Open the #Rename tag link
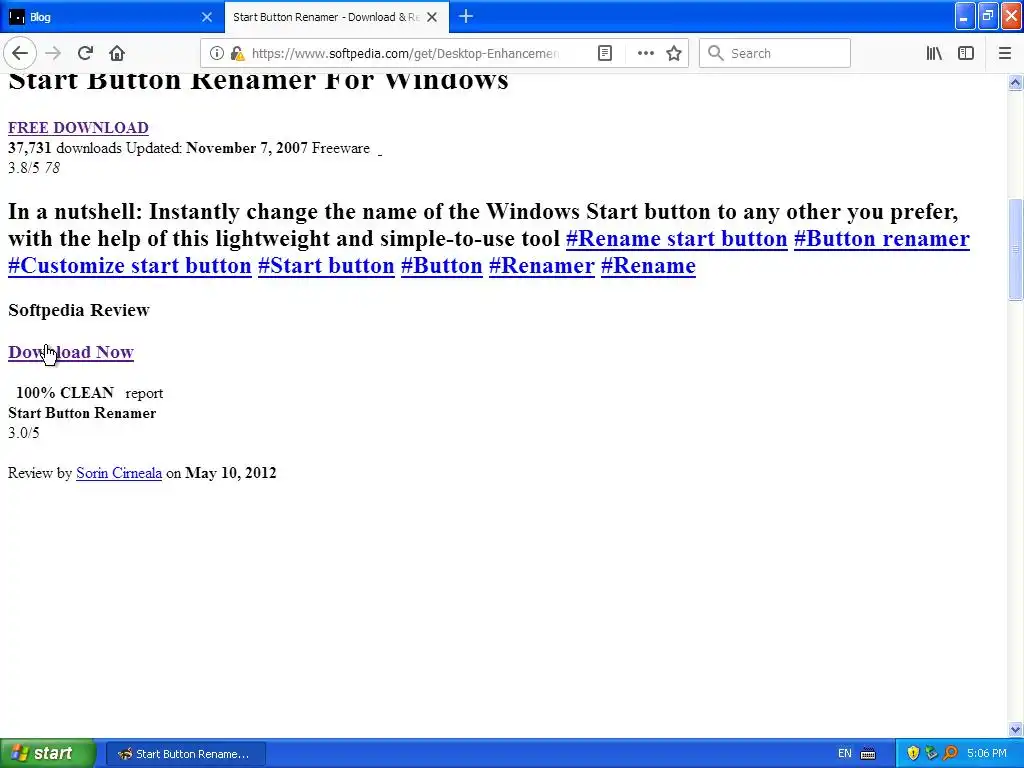Viewport: 1024px width, 768px height. [648, 266]
